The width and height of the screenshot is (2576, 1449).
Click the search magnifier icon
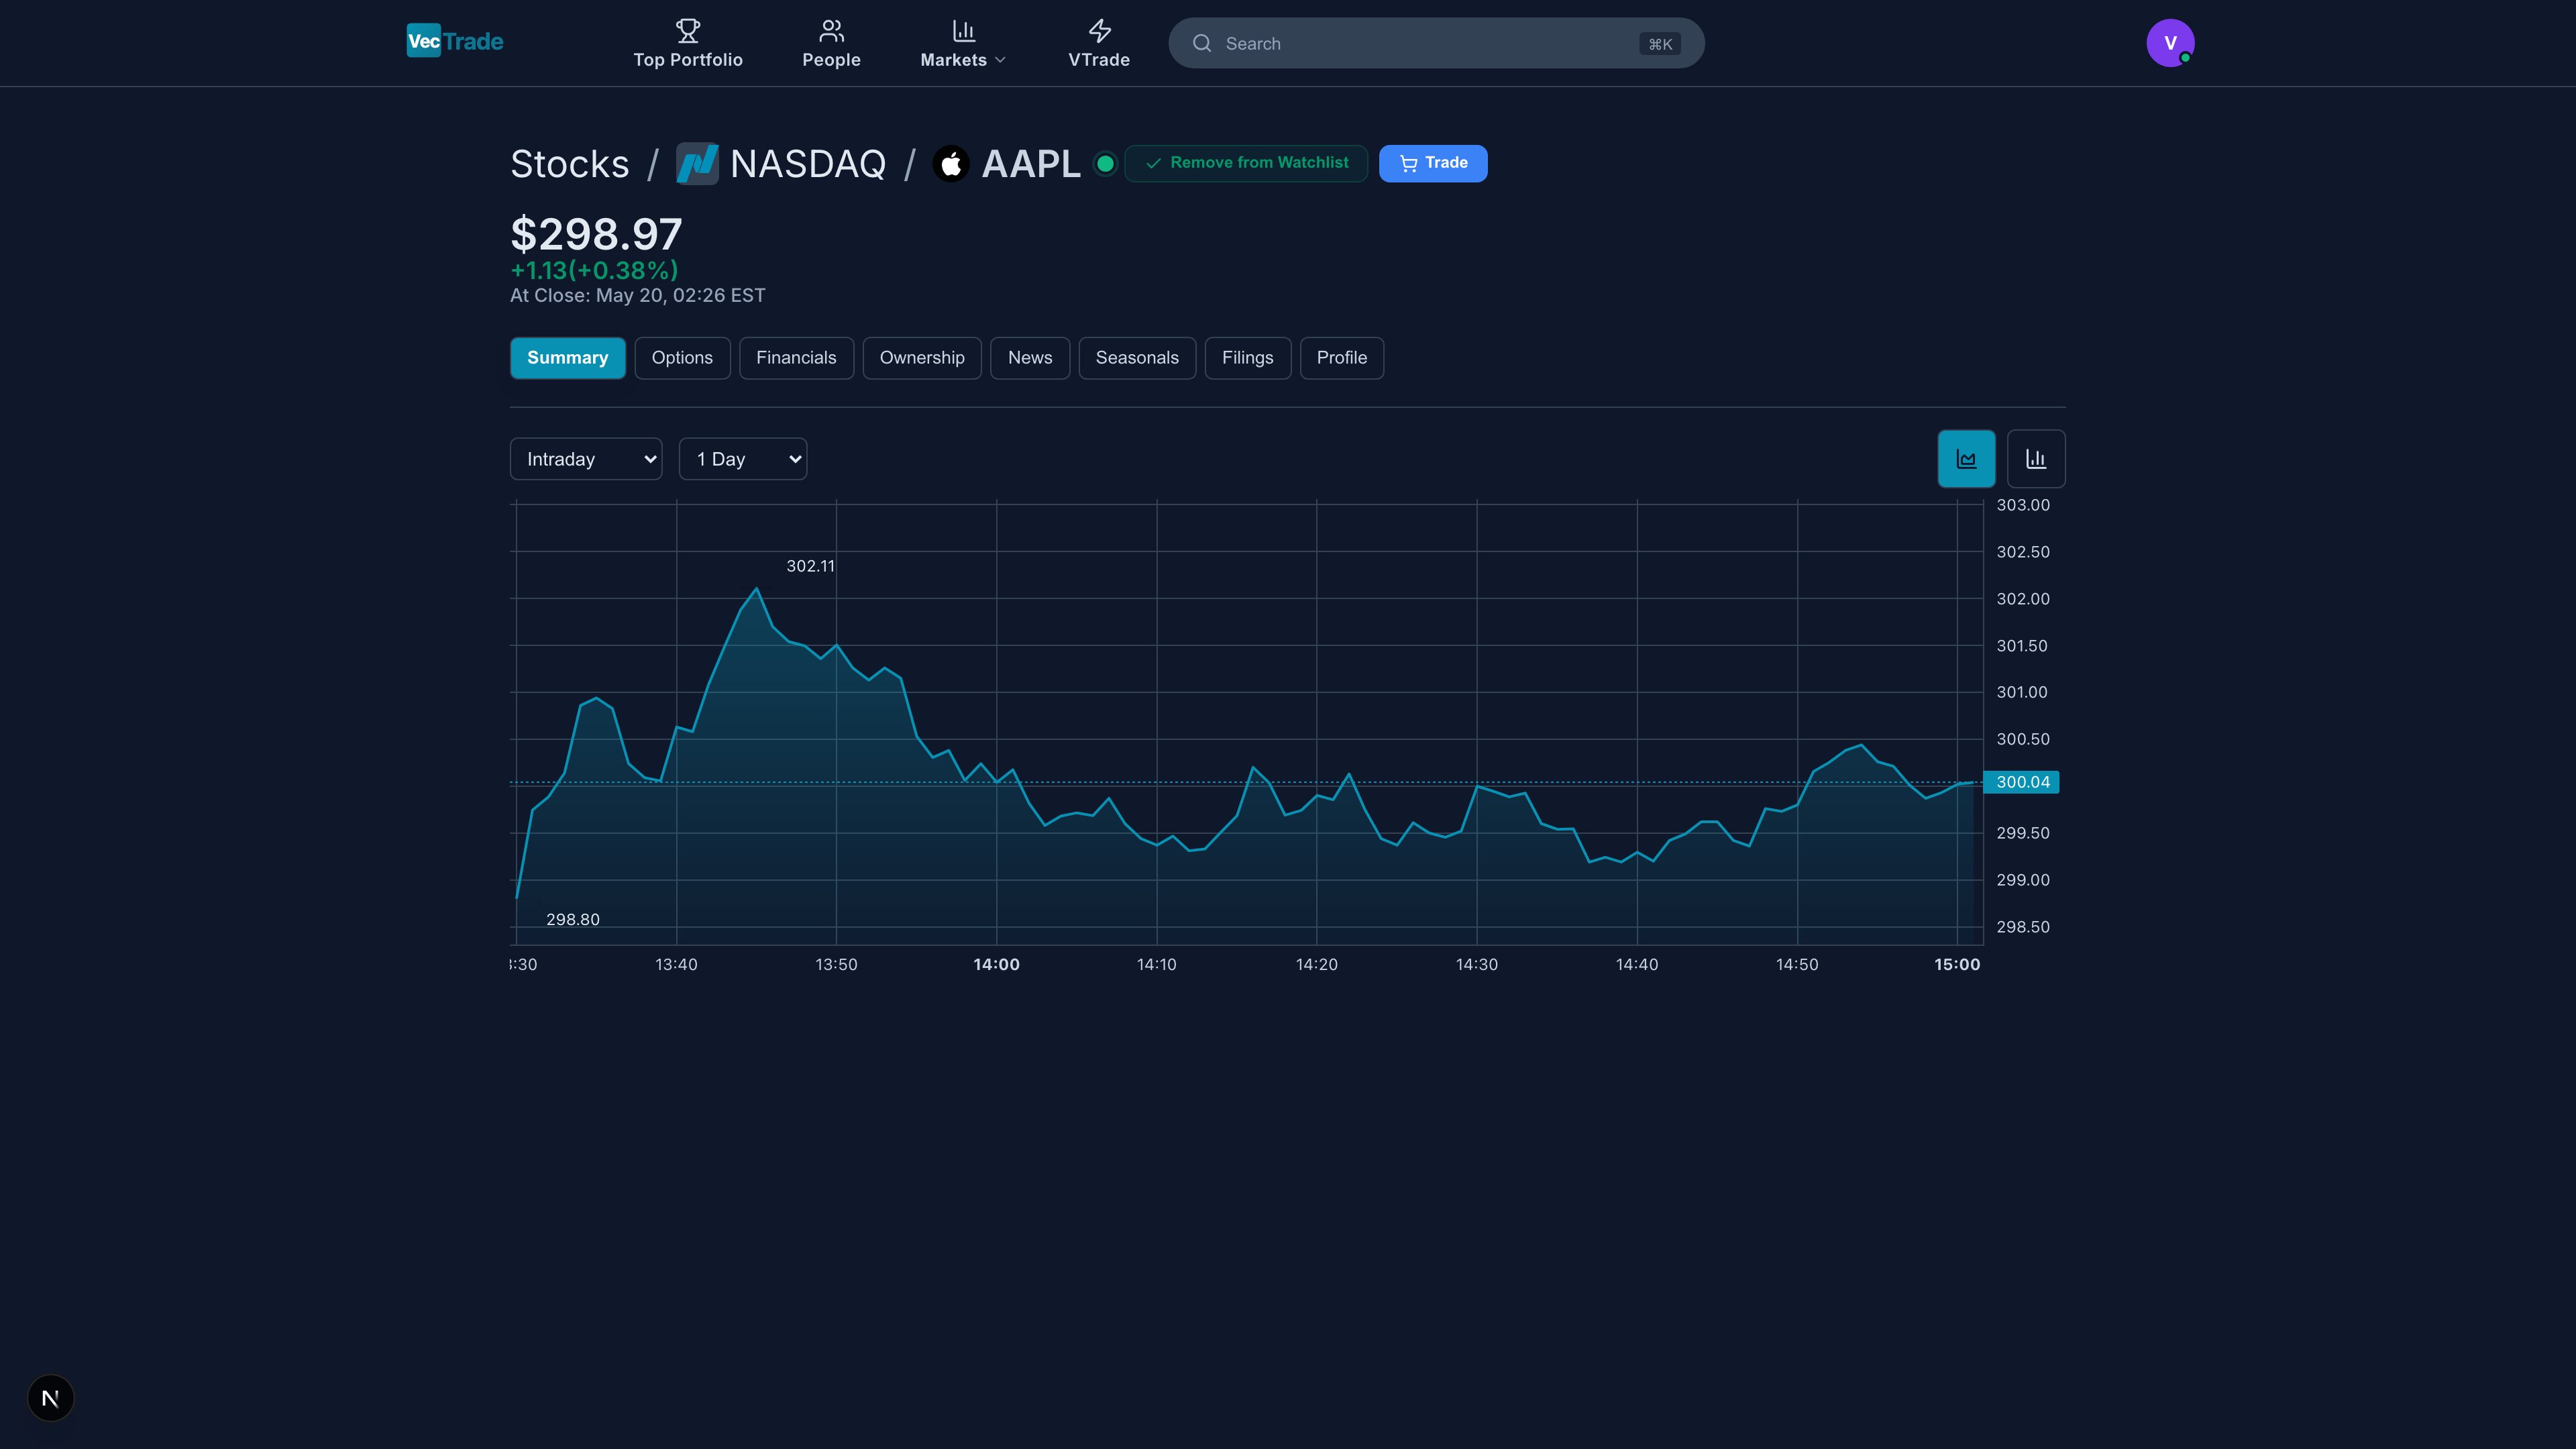[1202, 43]
